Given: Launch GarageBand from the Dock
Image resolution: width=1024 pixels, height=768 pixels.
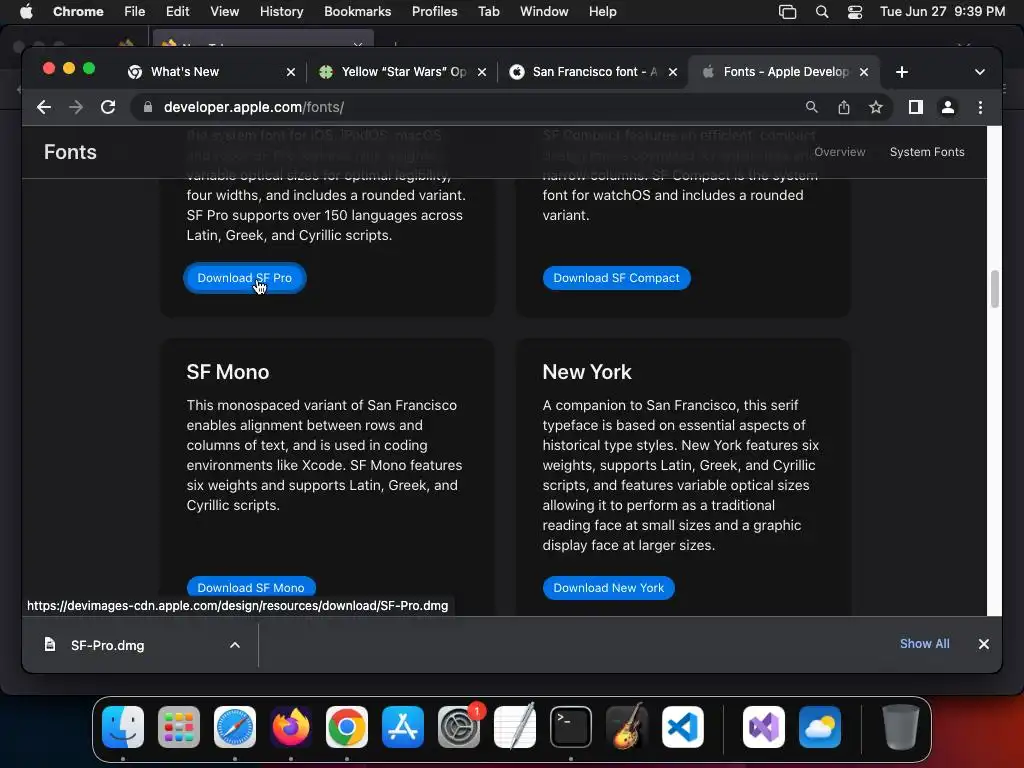Looking at the screenshot, I should (x=627, y=727).
